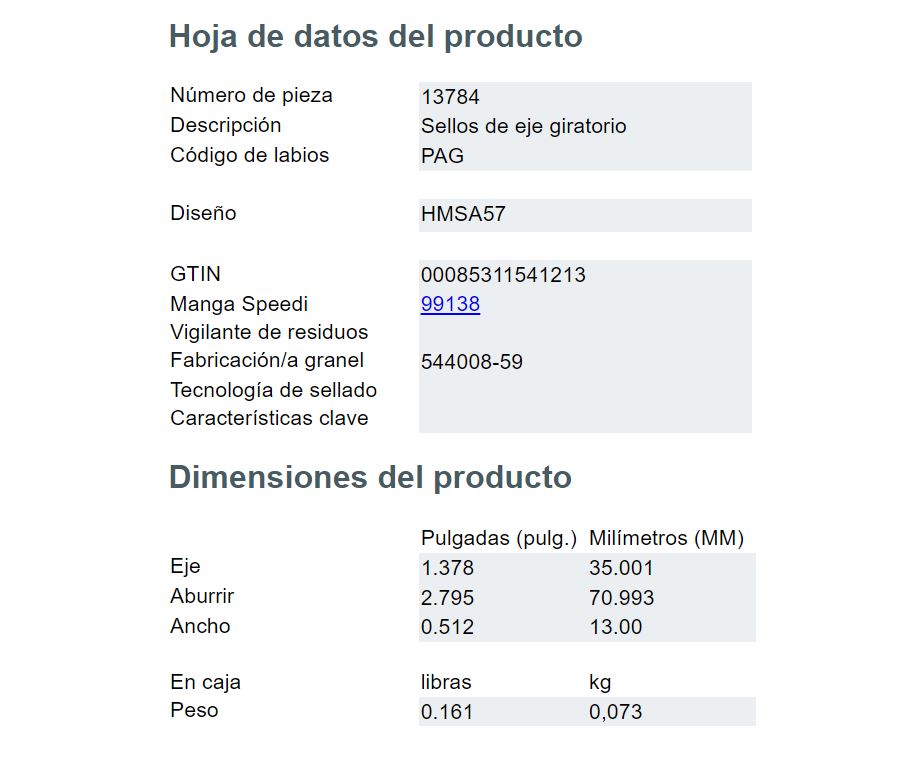
Task: Click the Pulgadas (pulg.) column header
Action: pos(499,538)
